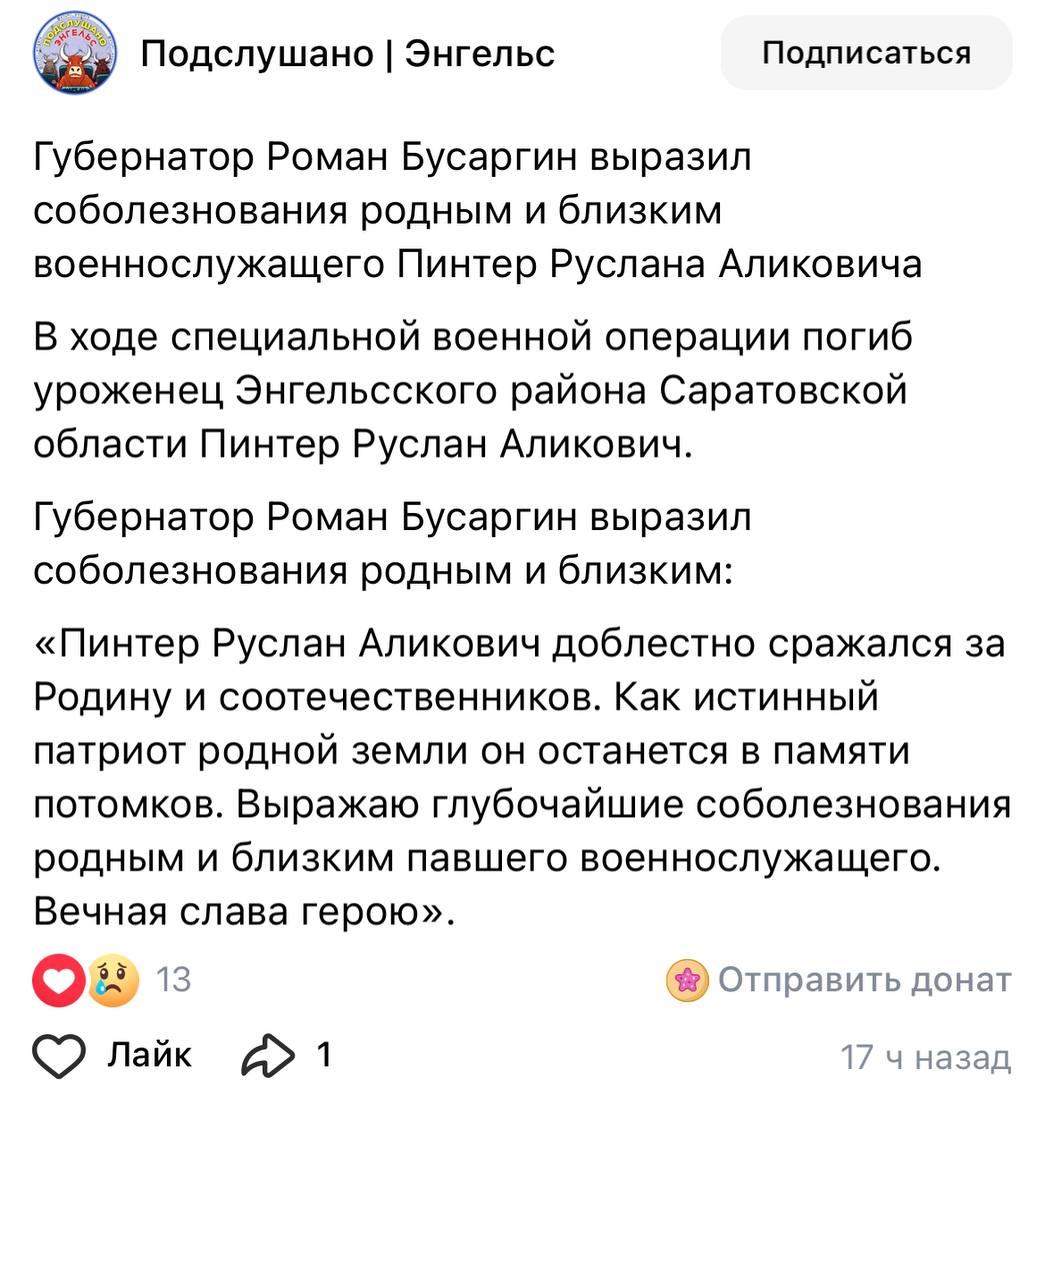Click the Подслушано Энгельс group avatar
This screenshot has width=1045, height=1280.
click(75, 53)
